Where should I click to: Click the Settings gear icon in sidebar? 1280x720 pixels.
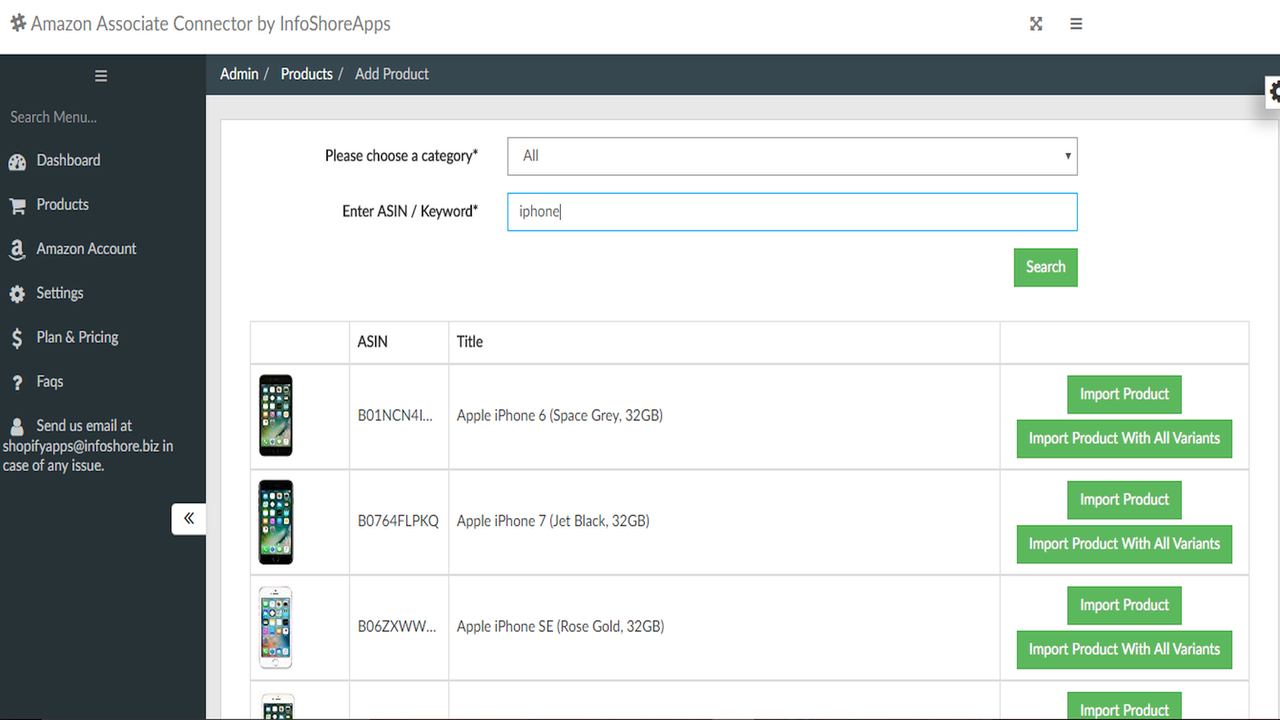[x=17, y=294]
